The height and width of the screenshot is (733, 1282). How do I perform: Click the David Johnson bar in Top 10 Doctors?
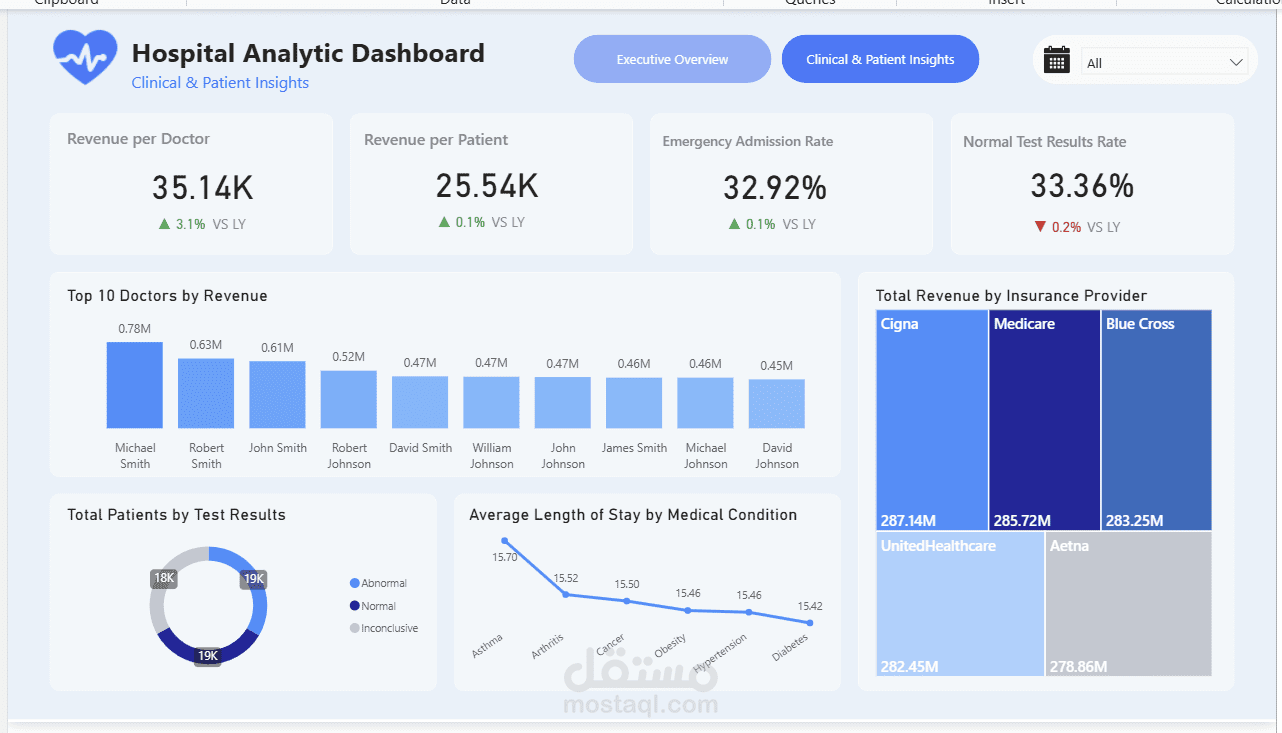(777, 404)
